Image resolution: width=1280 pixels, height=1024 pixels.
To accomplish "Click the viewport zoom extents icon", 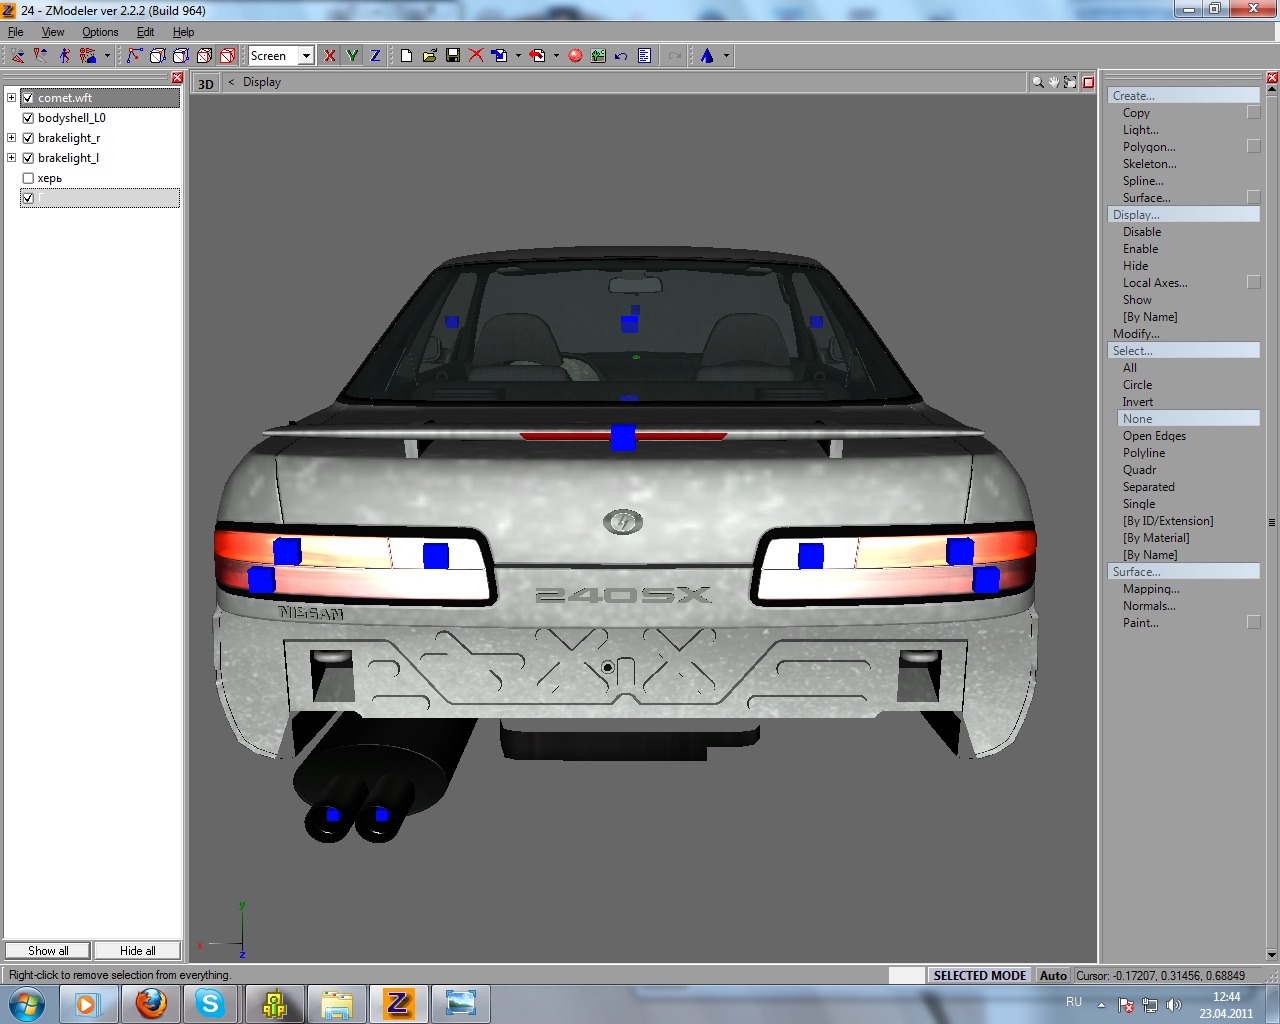I will pyautogui.click(x=1070, y=82).
